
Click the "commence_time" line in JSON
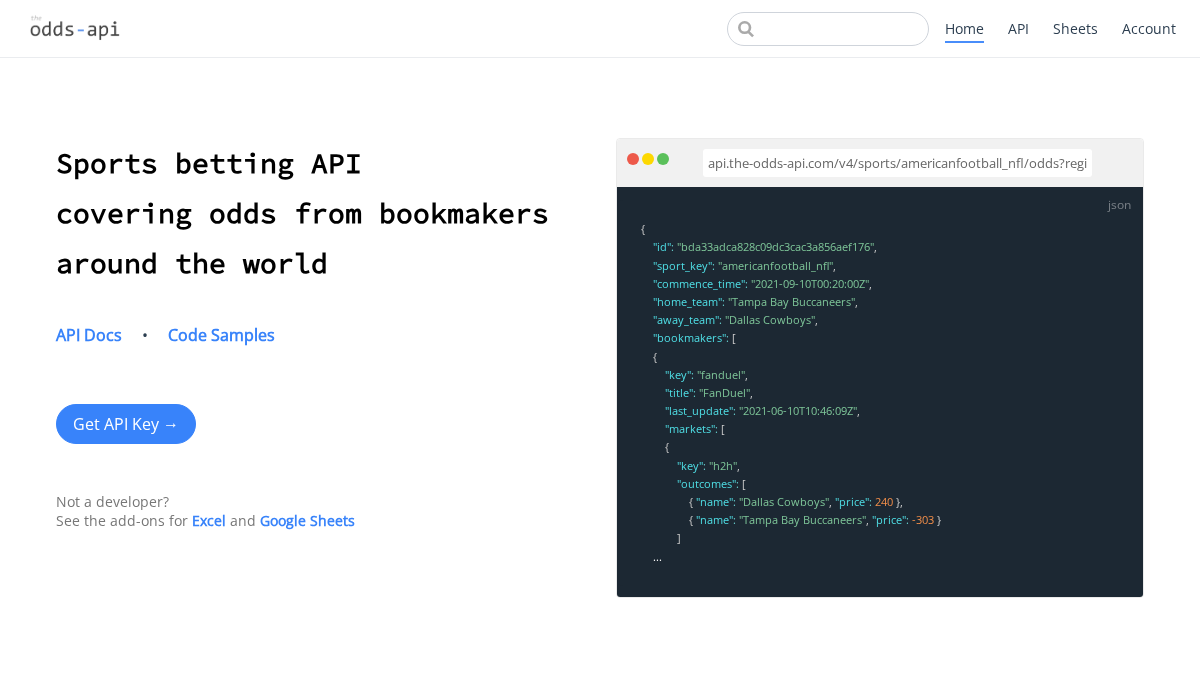(763, 284)
